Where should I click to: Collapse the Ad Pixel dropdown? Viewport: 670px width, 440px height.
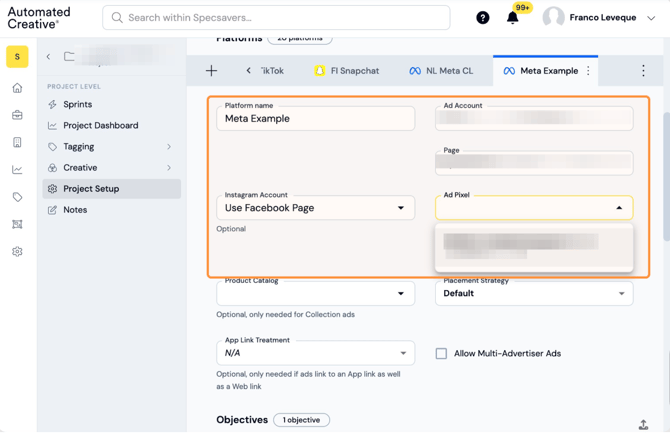click(x=619, y=208)
